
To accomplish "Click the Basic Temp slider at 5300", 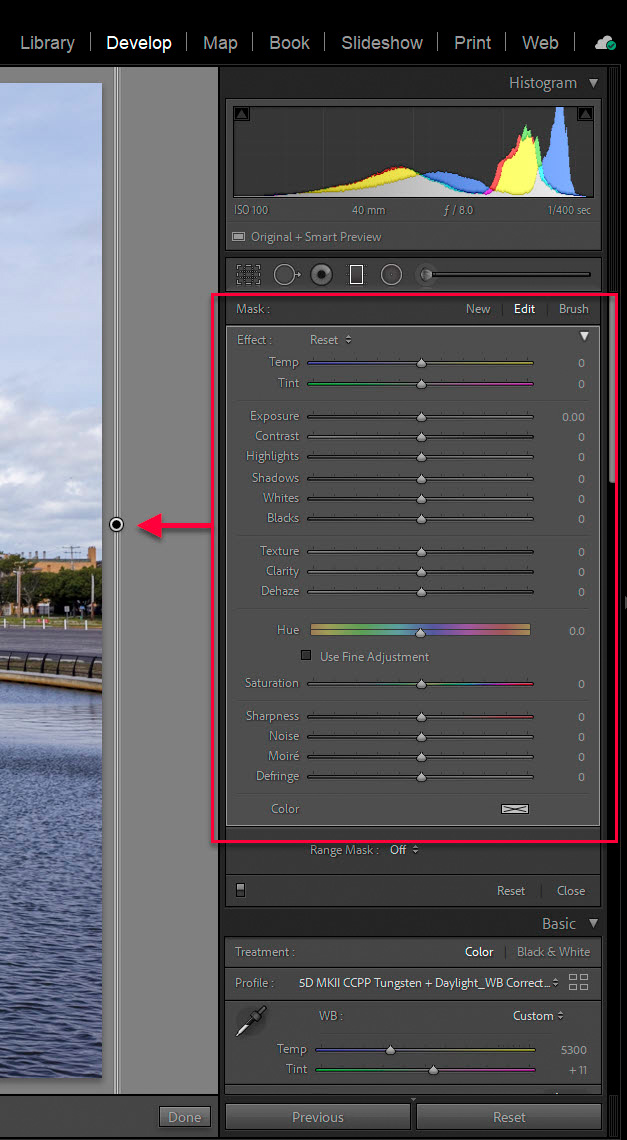I will pyautogui.click(x=391, y=1050).
